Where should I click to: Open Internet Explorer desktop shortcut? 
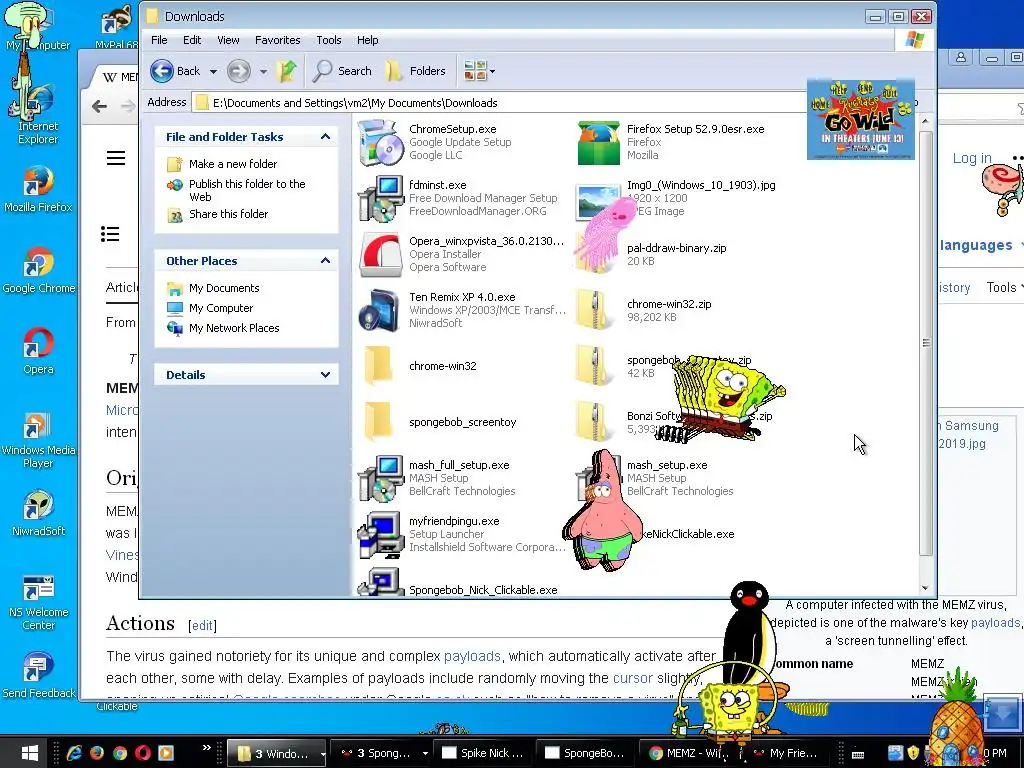tap(38, 114)
